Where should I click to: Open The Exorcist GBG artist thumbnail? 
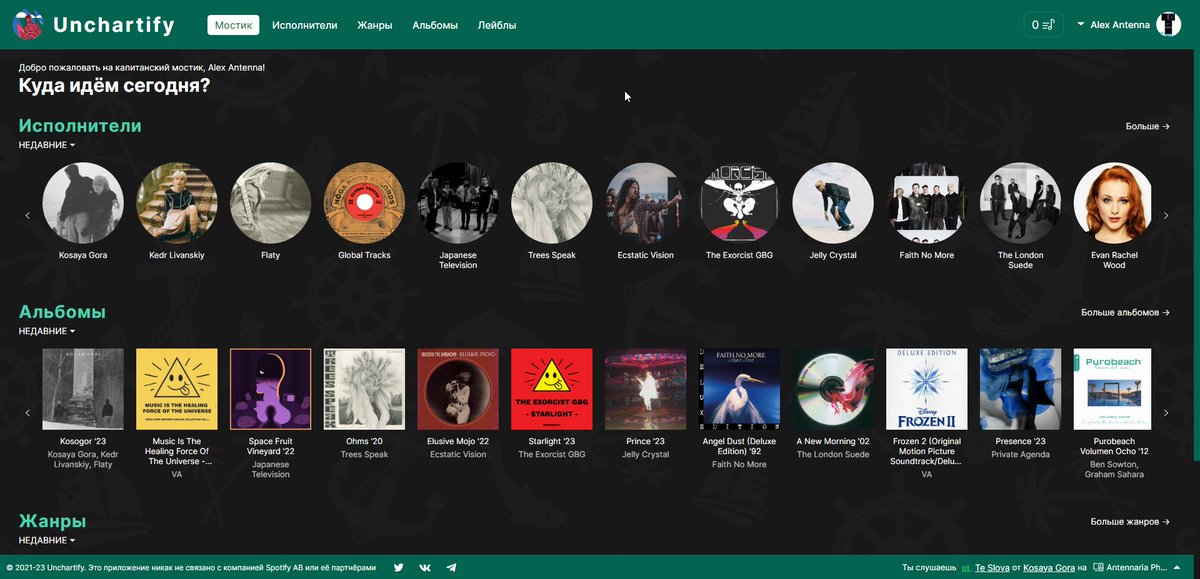(740, 203)
